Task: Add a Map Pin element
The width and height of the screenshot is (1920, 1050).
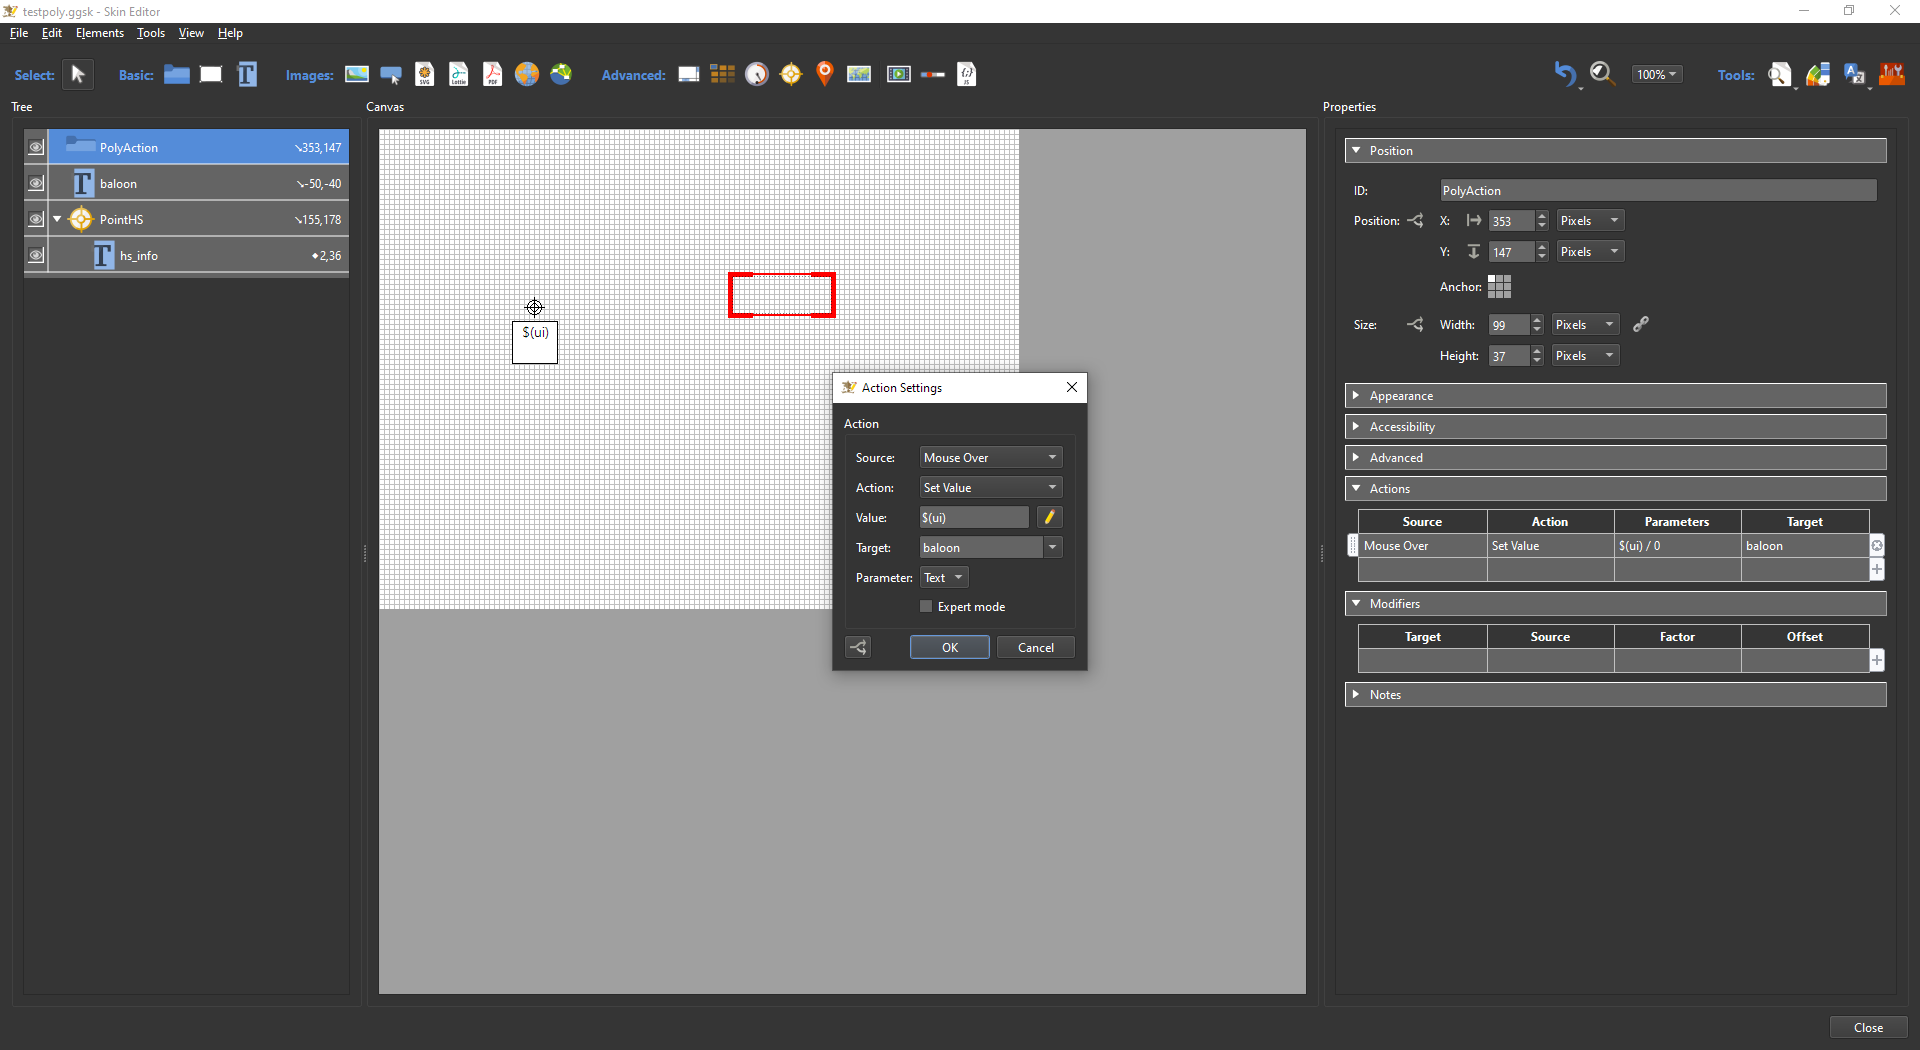Action: [x=825, y=74]
